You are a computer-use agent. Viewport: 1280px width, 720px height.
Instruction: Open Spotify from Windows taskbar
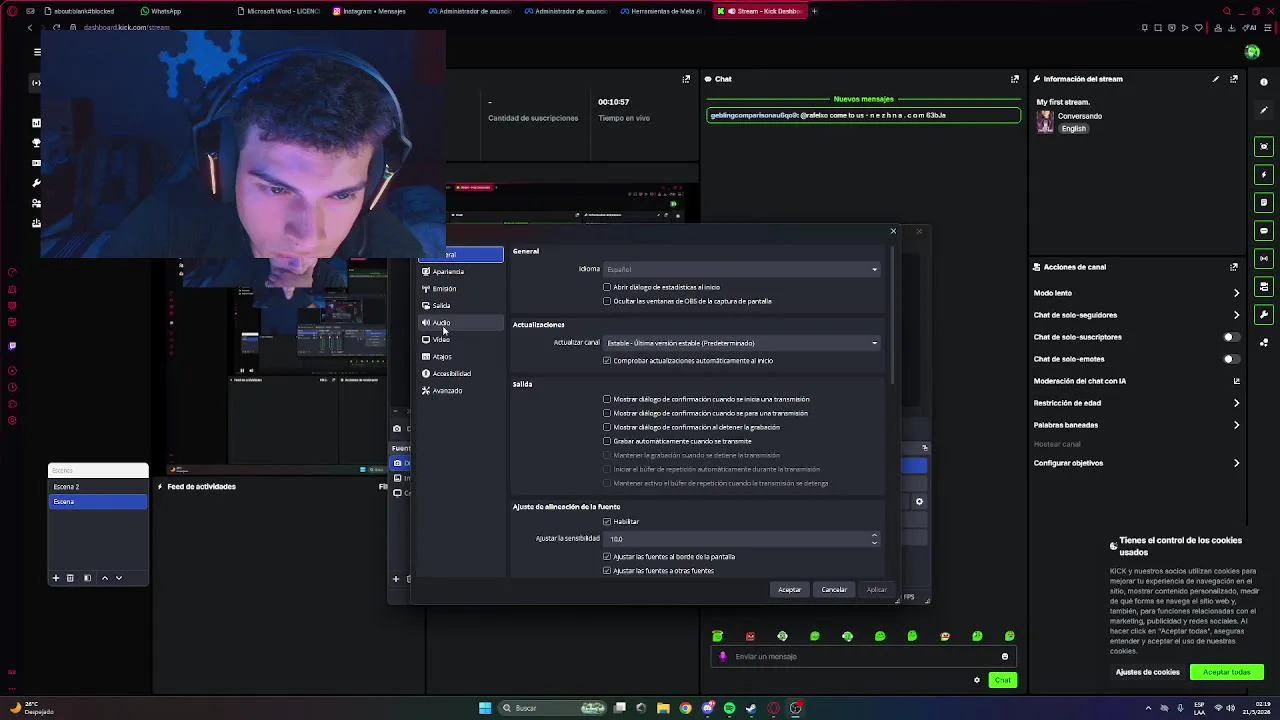729,708
